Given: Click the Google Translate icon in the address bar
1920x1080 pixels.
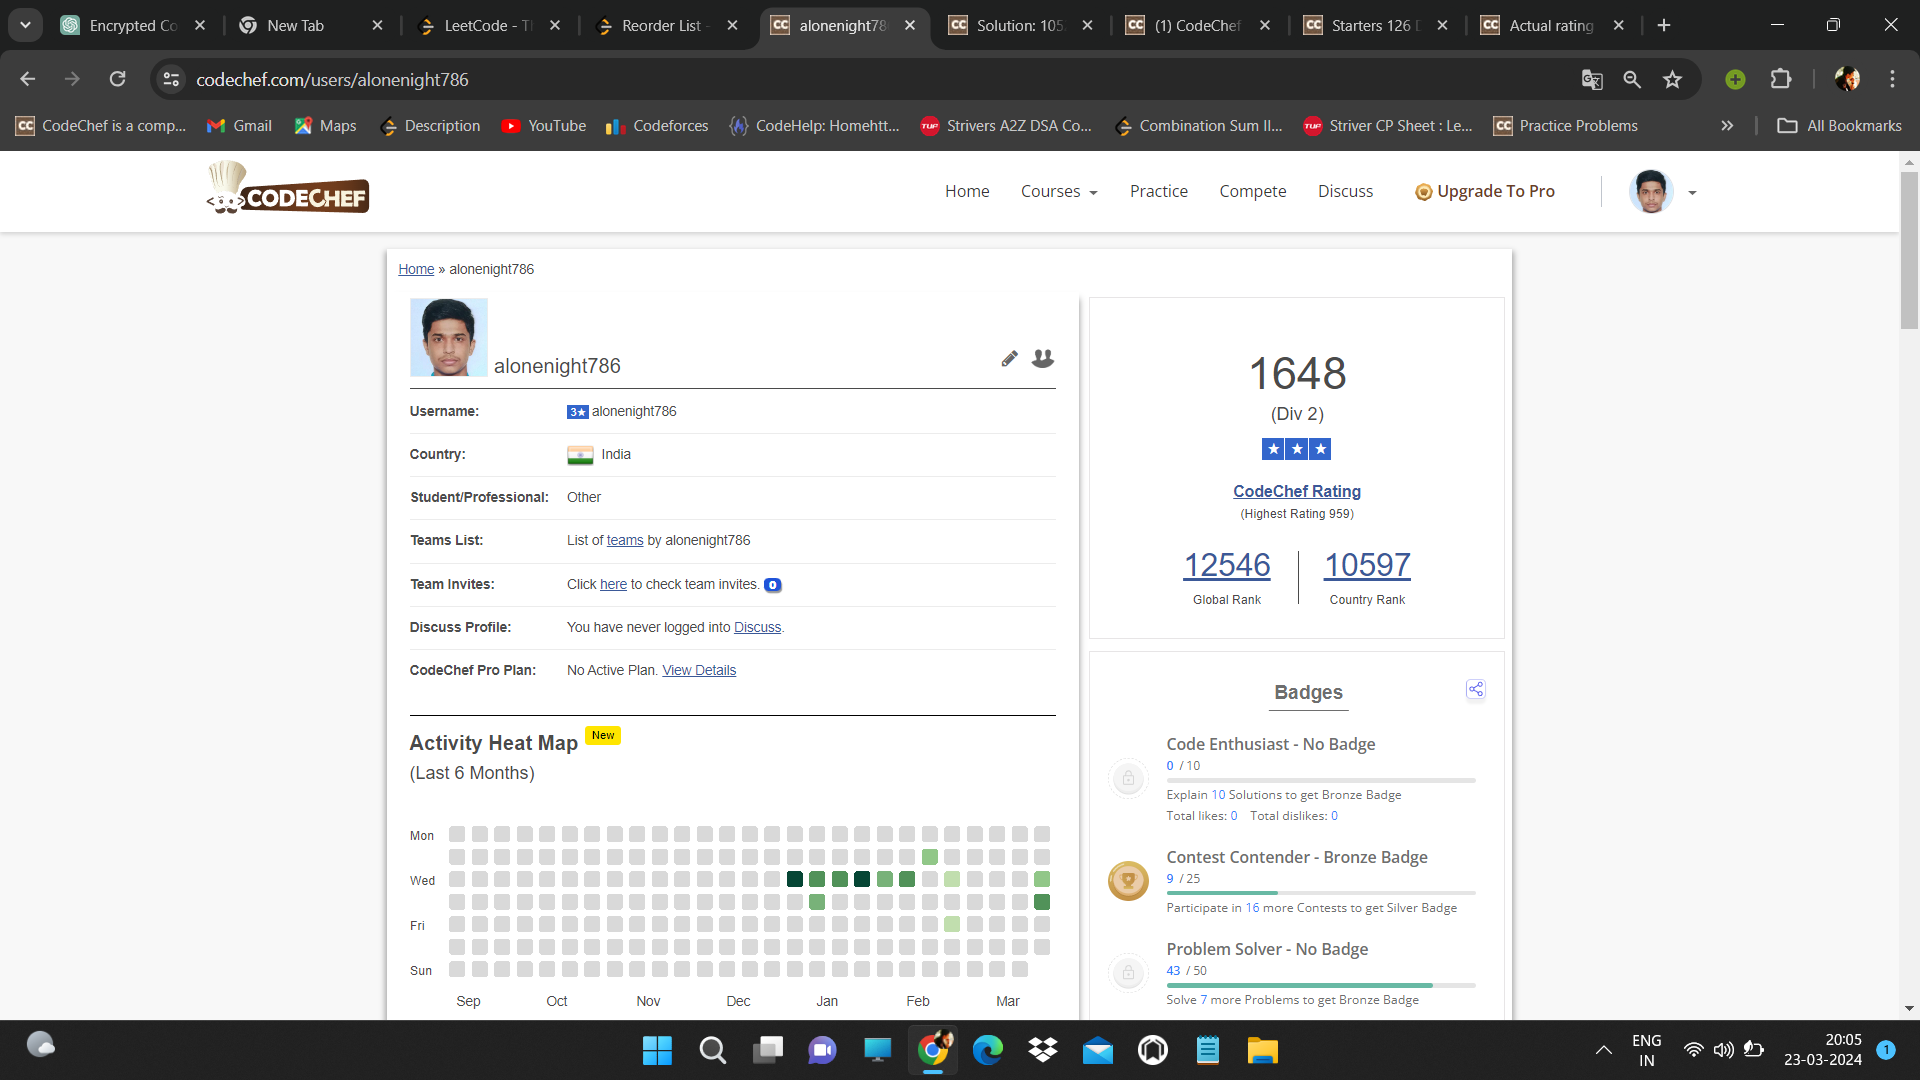Looking at the screenshot, I should click(x=1592, y=79).
